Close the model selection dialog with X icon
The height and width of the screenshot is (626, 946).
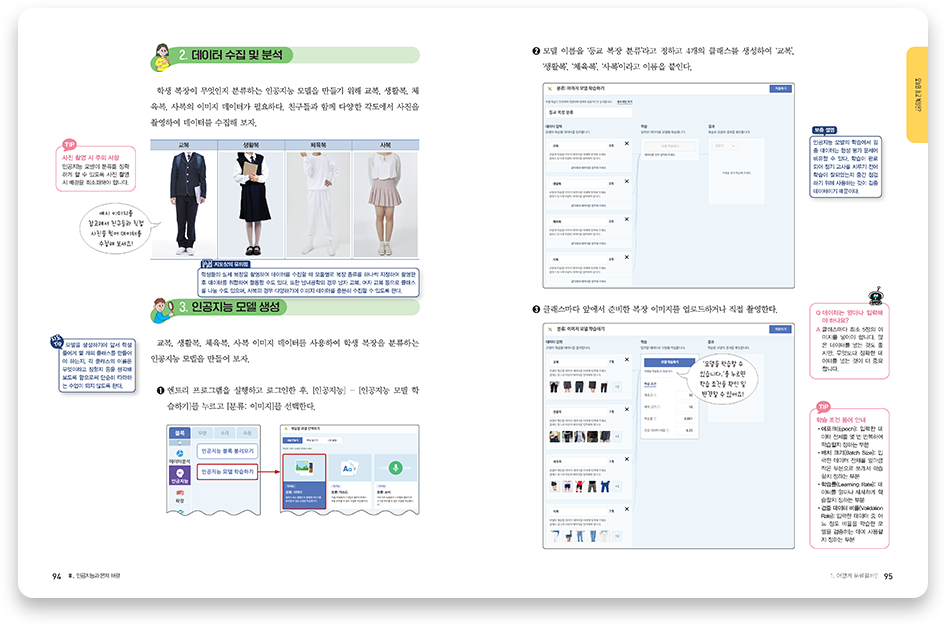pyautogui.click(x=286, y=429)
